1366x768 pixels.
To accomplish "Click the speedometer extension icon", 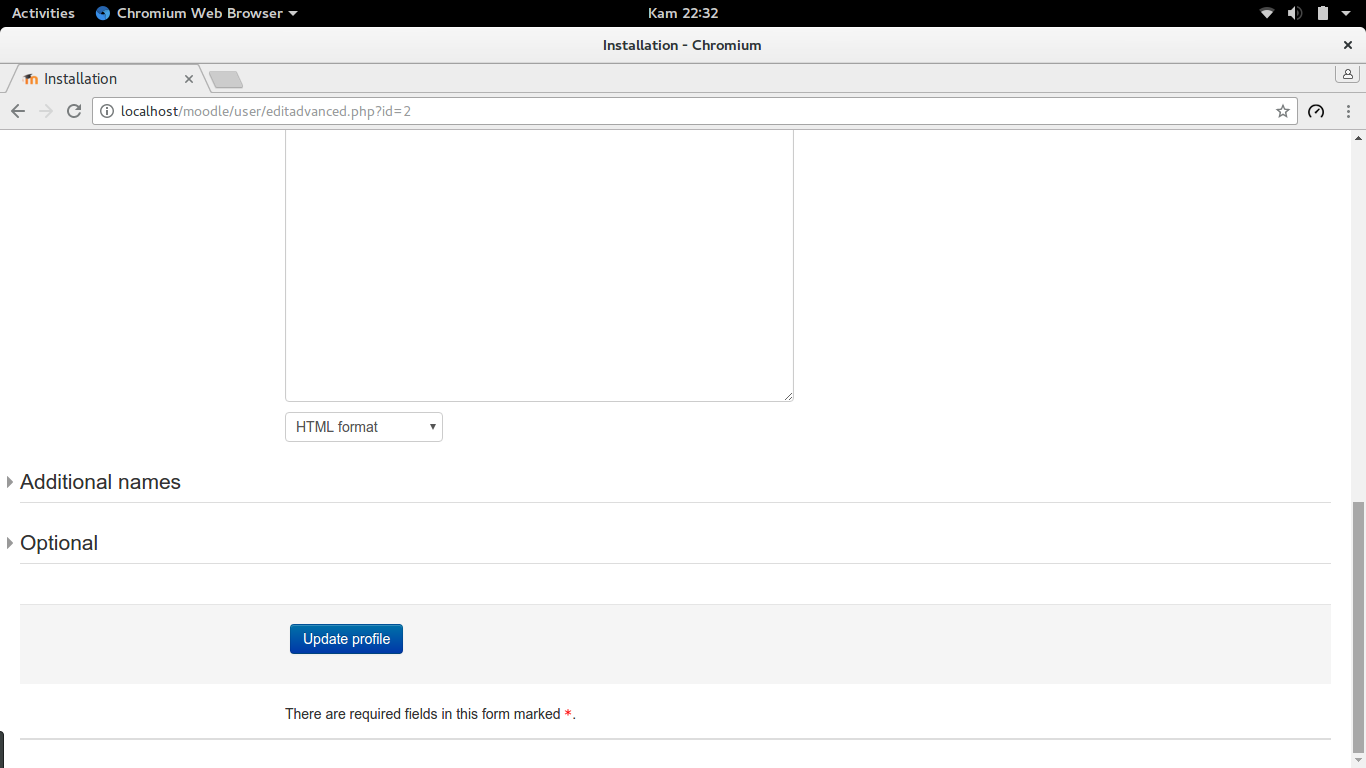I will pos(1316,111).
